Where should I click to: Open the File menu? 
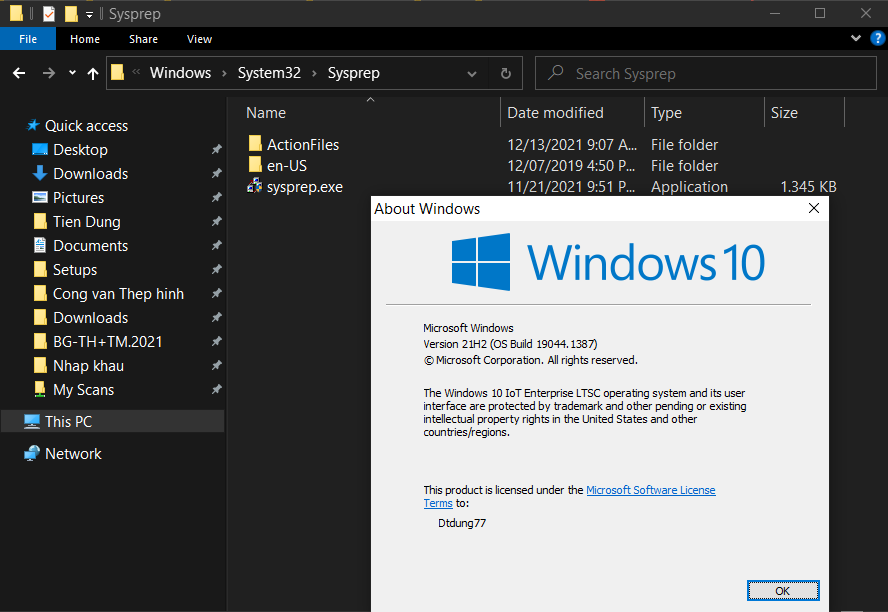[28, 39]
